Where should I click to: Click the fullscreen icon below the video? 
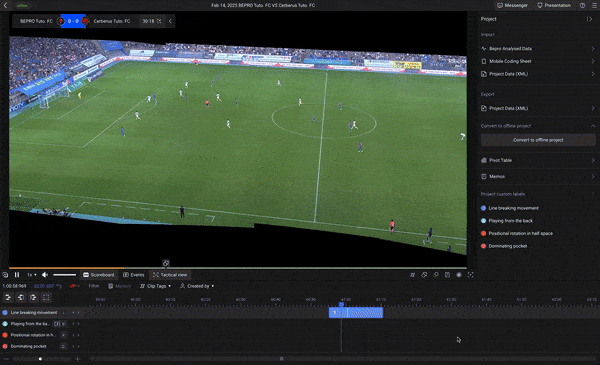coord(471,275)
